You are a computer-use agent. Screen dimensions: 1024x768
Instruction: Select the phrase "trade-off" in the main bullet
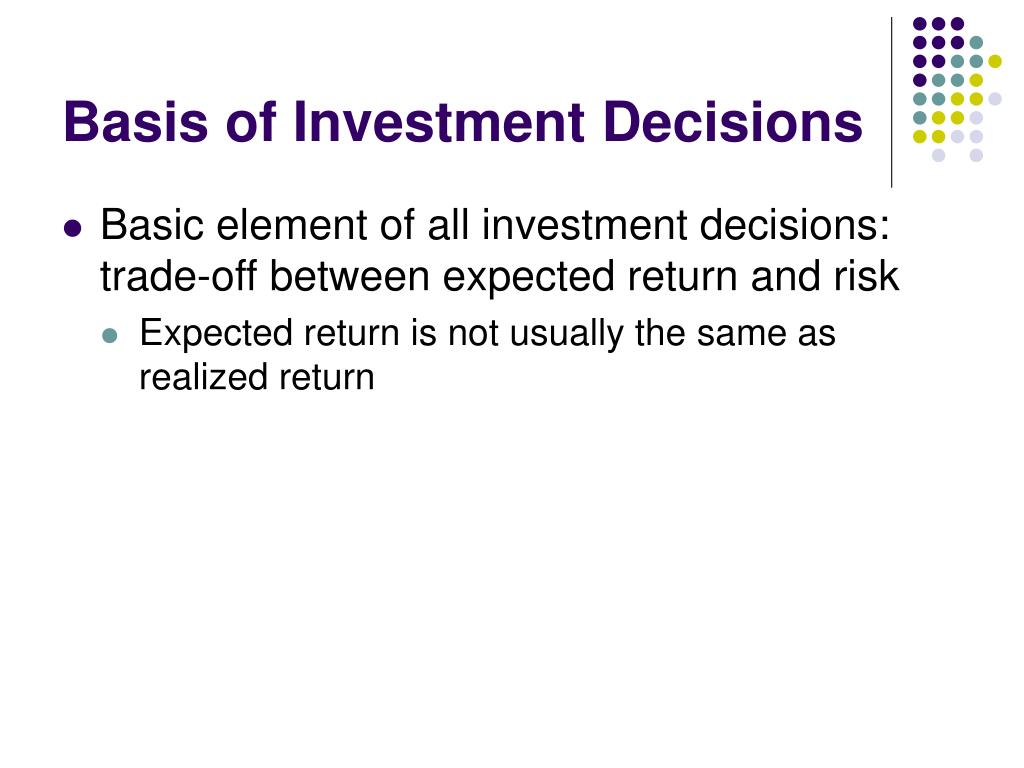click(x=178, y=276)
